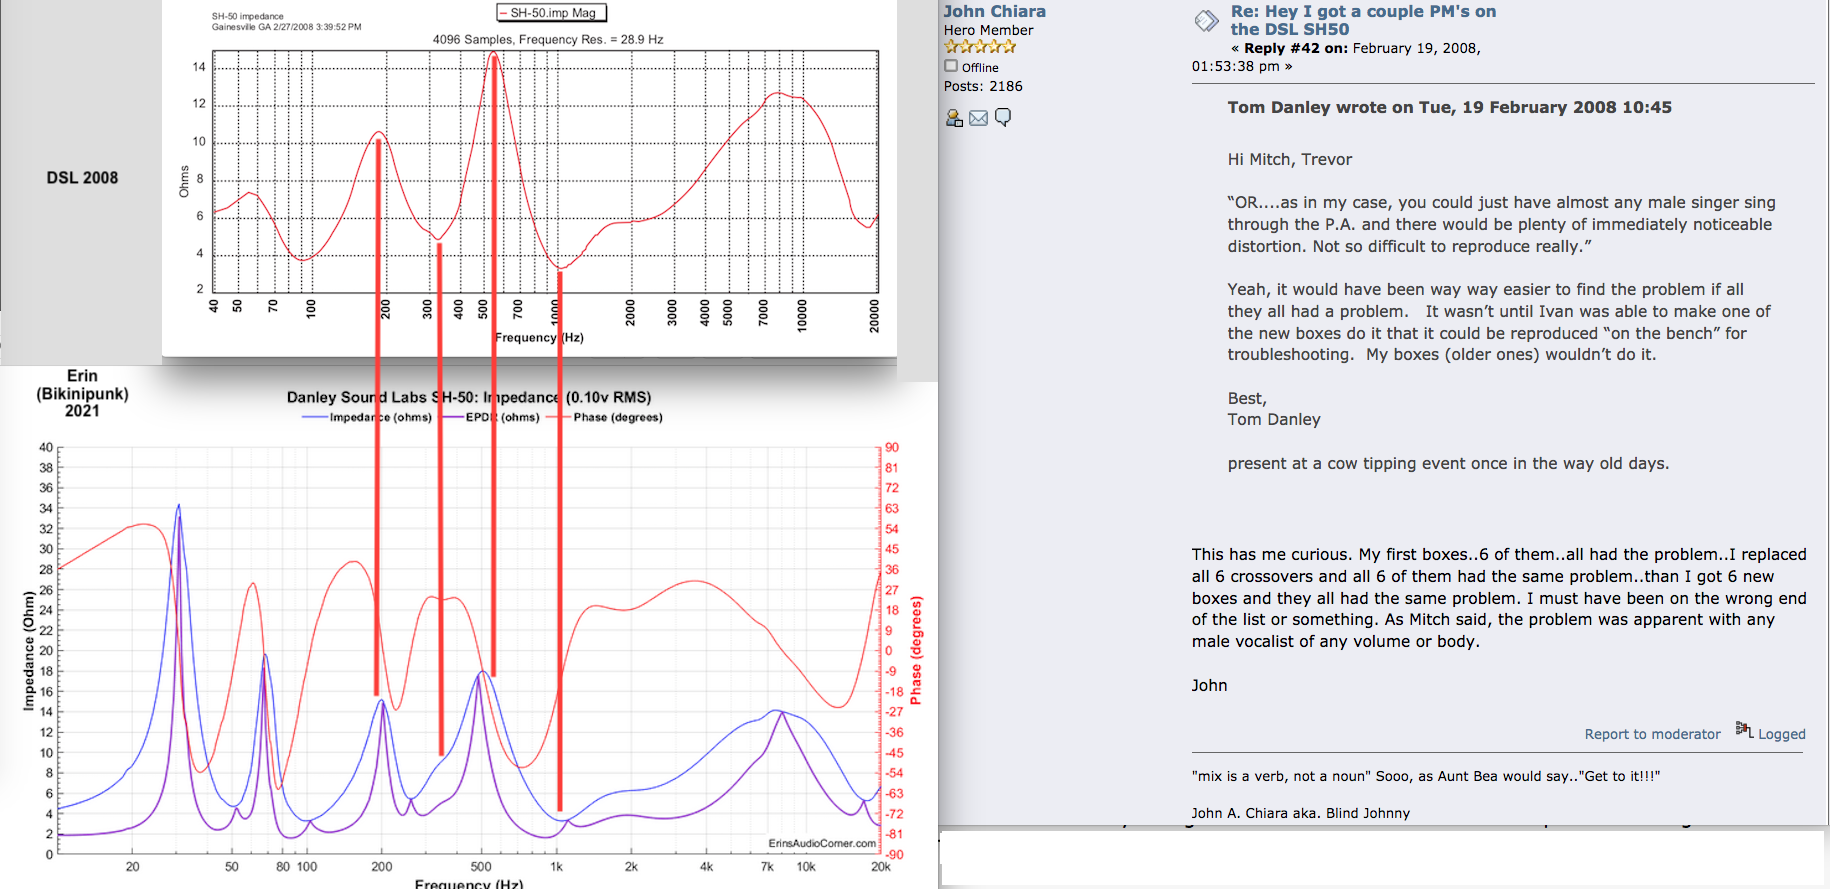Screen dimensions: 1830x889
Task: Click the '4096 Samples, Frequency Res. = 28.9 Hz' text
Action: [x=548, y=40]
